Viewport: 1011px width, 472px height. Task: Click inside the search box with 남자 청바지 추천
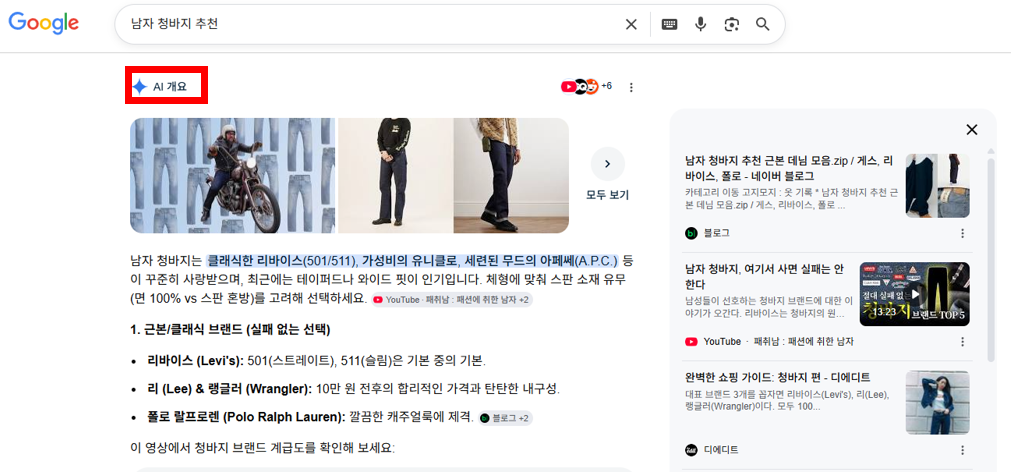(x=368, y=25)
